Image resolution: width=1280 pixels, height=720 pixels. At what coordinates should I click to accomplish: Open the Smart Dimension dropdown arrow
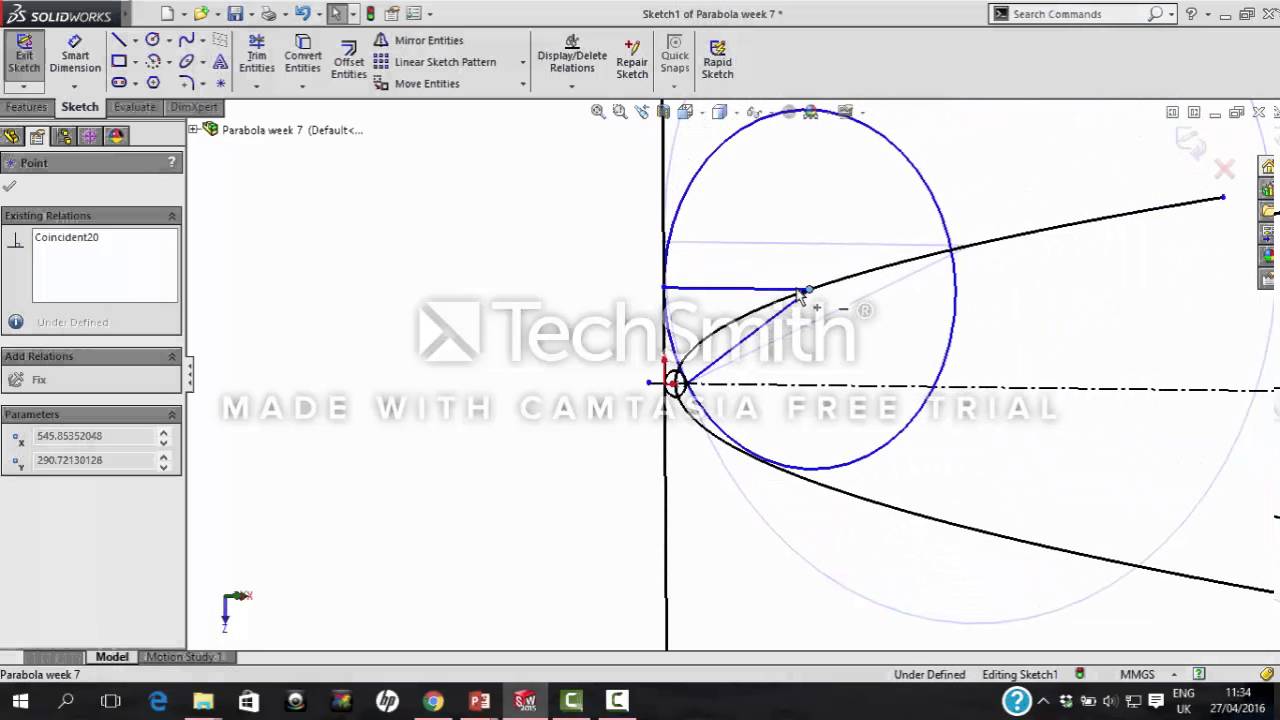click(x=75, y=86)
